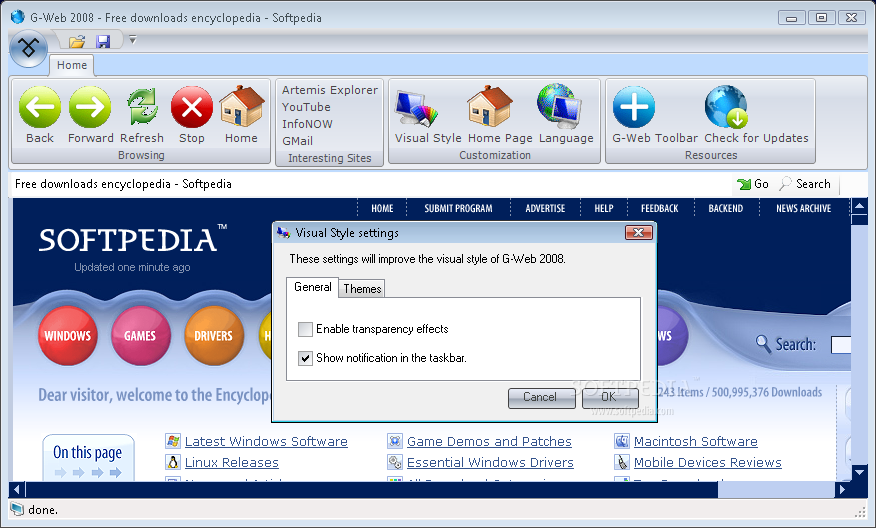The width and height of the screenshot is (876, 528).
Task: Open the Language globe icon
Action: tap(559, 106)
